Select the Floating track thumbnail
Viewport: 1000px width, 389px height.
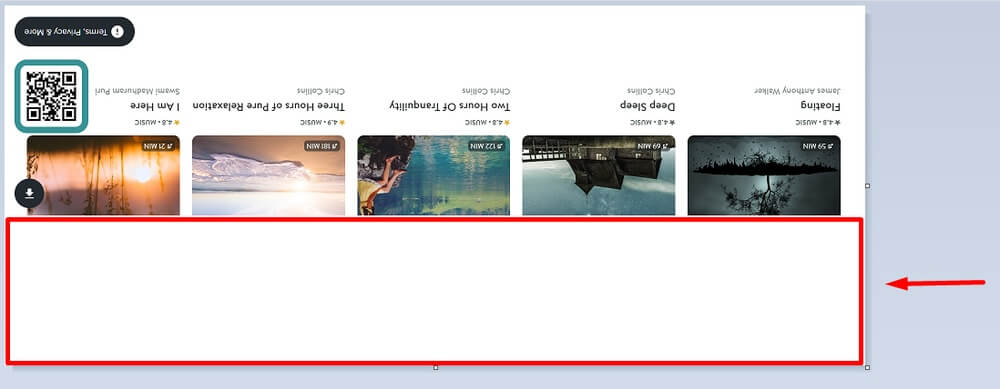pyautogui.click(x=764, y=175)
